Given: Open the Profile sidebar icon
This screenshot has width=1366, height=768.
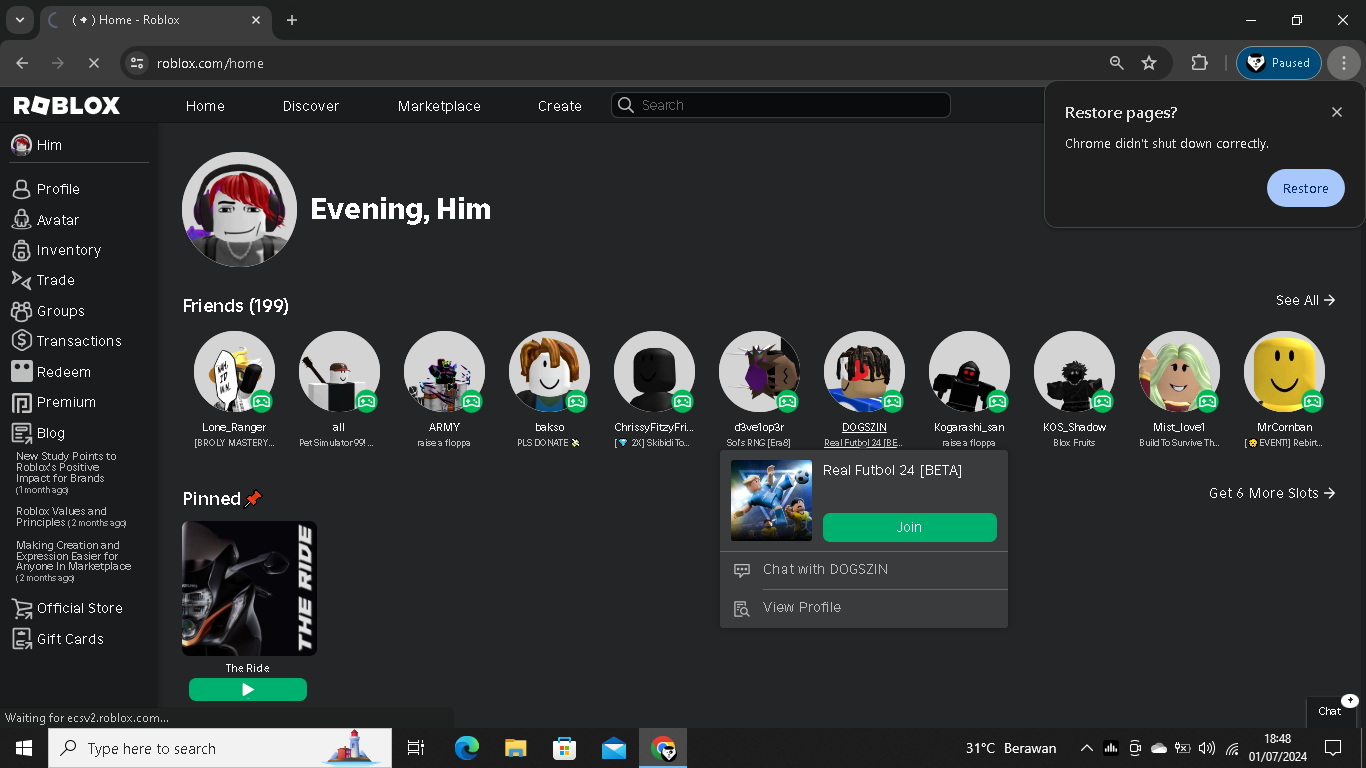Looking at the screenshot, I should pos(21,189).
